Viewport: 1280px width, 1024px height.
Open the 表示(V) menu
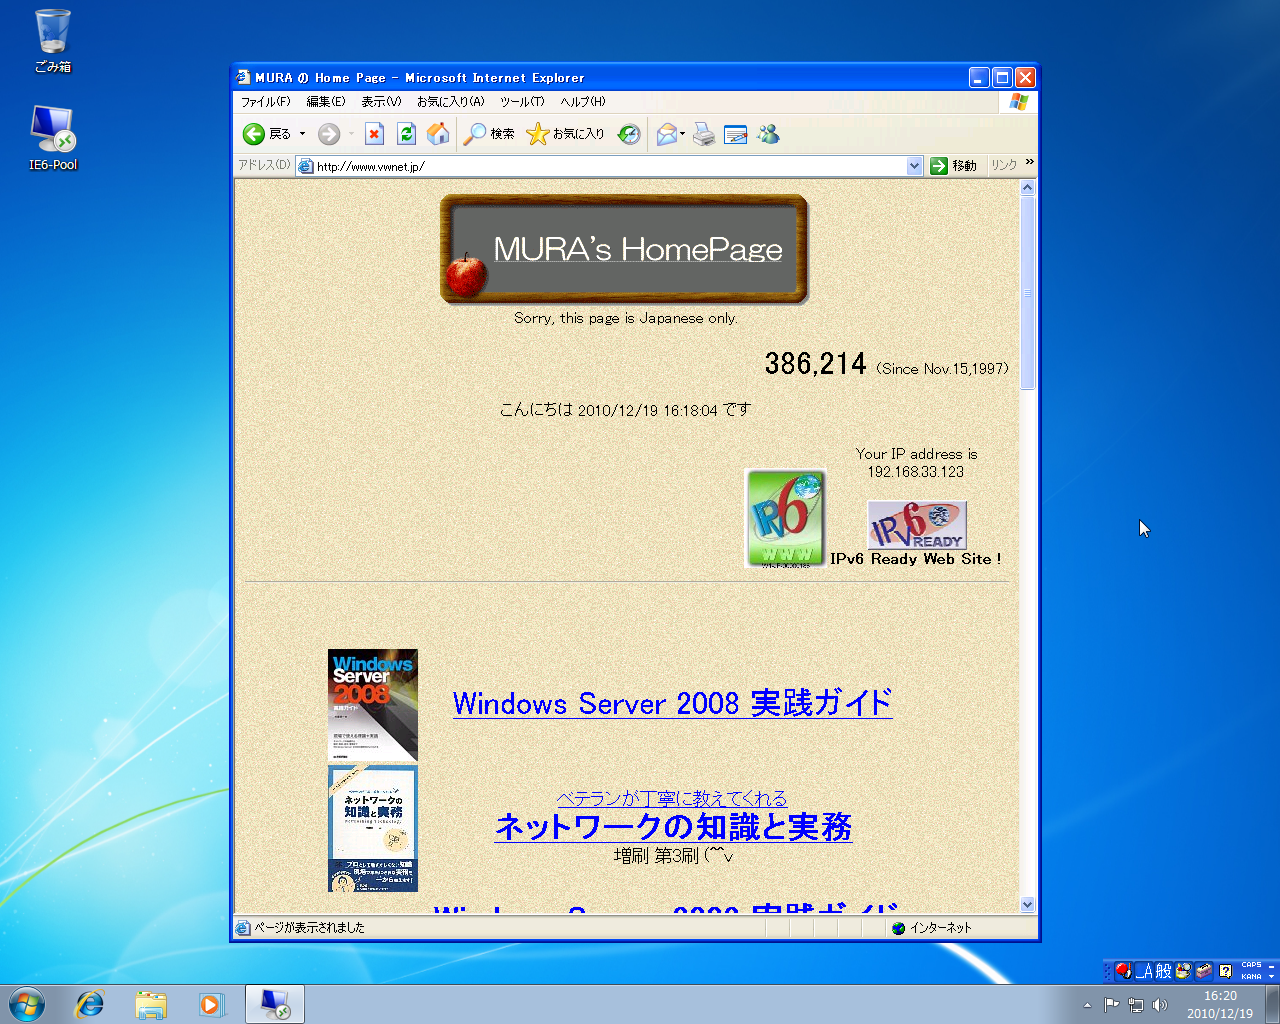coord(381,102)
